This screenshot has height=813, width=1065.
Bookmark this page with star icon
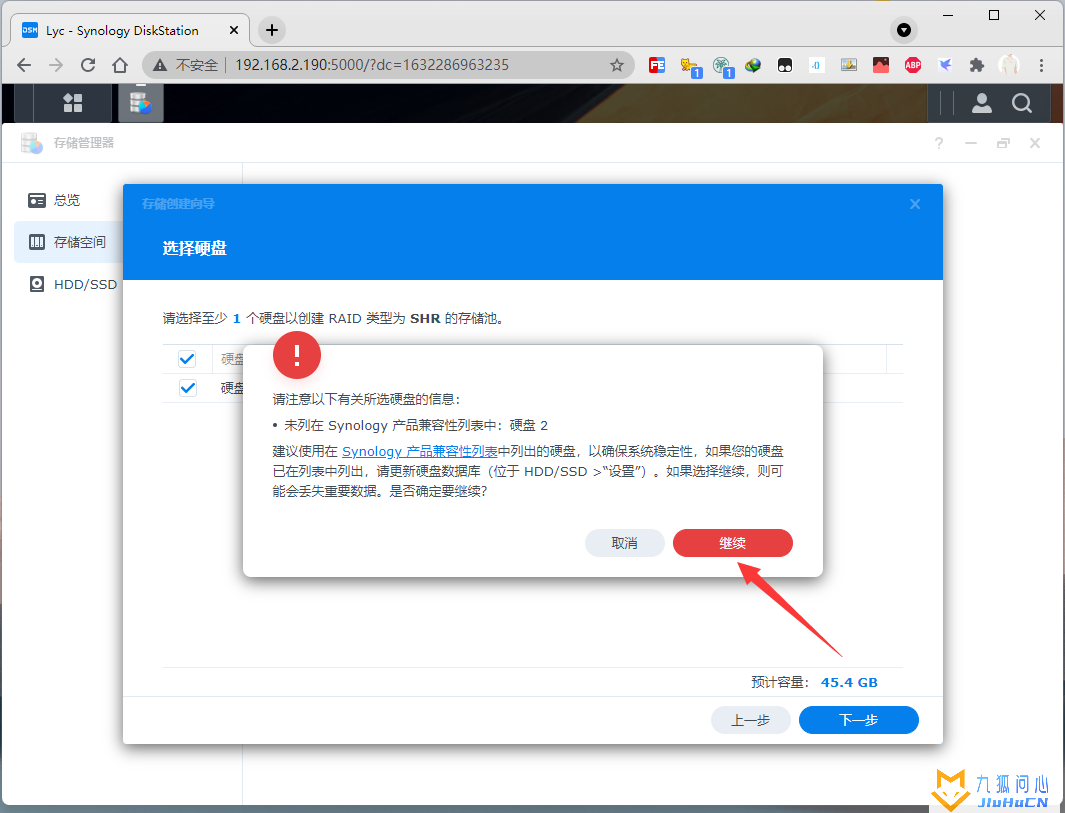pyautogui.click(x=617, y=65)
